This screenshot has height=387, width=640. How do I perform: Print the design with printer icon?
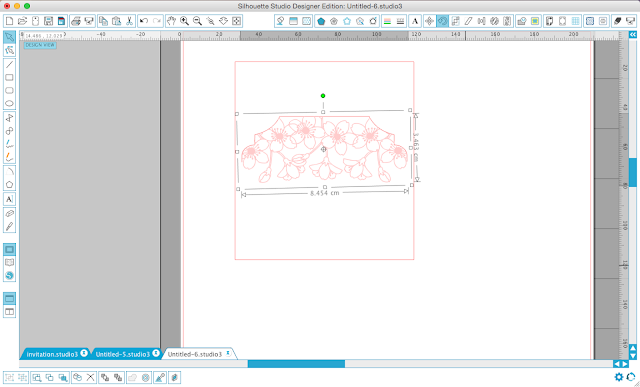coord(76,21)
